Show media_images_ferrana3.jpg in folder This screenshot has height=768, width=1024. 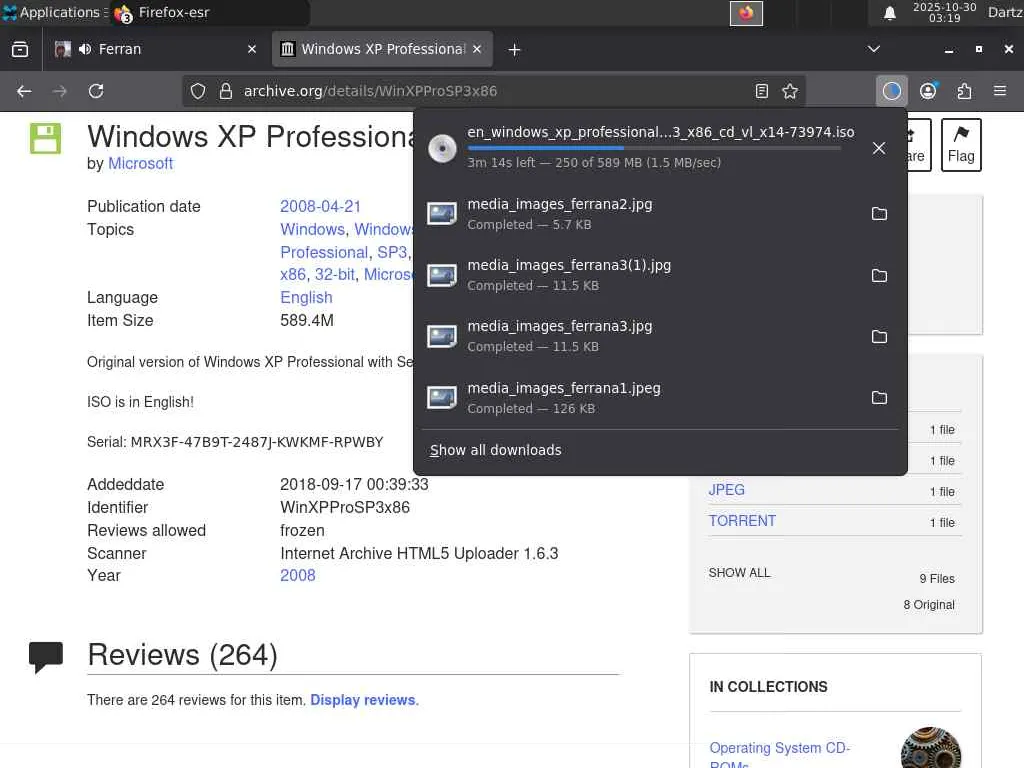coord(879,336)
